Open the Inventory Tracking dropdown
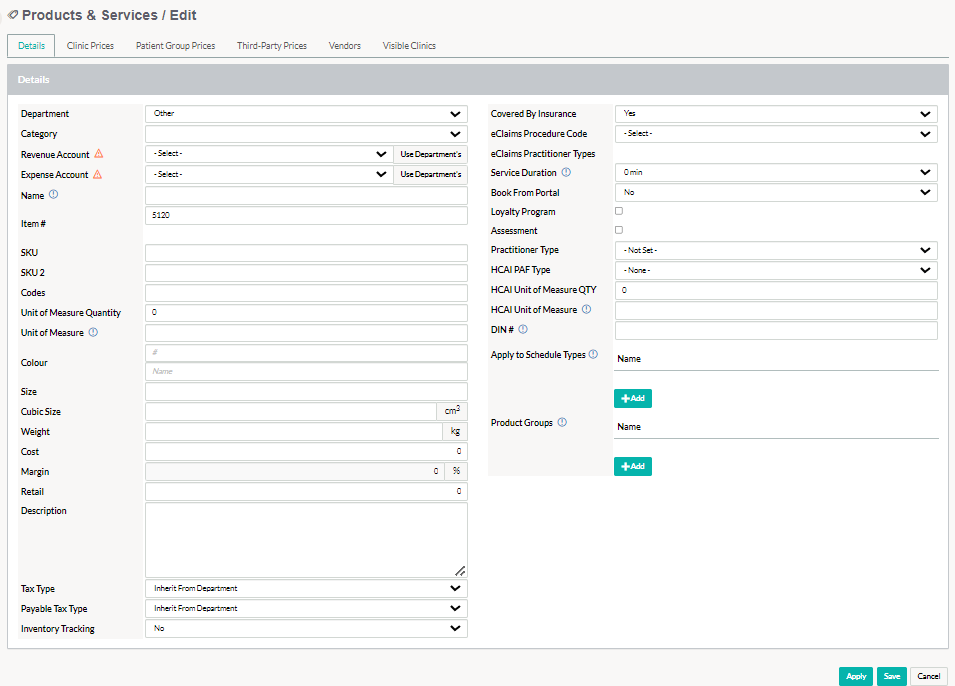Viewport: 955px width, 686px height. (306, 629)
